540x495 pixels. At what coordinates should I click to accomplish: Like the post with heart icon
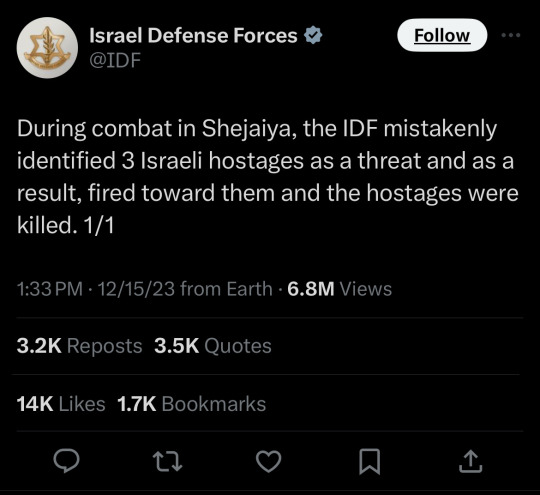269,462
